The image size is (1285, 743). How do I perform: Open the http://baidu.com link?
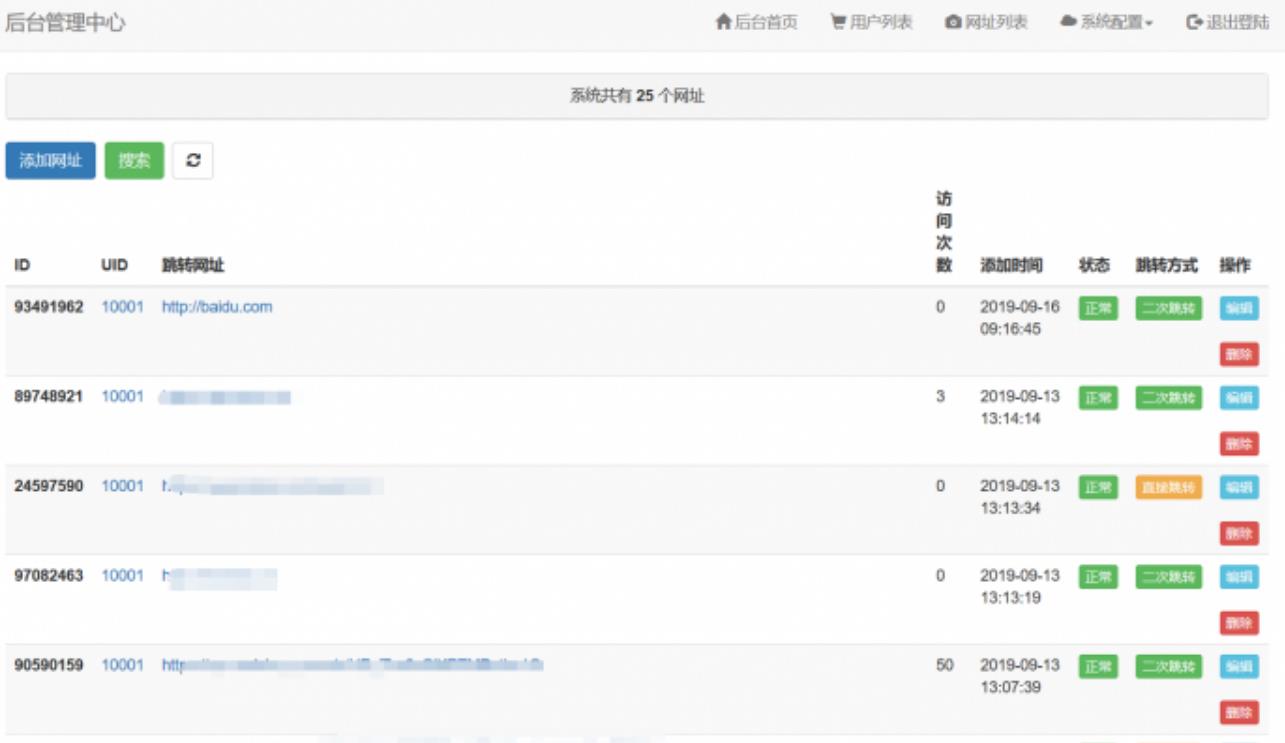click(217, 307)
